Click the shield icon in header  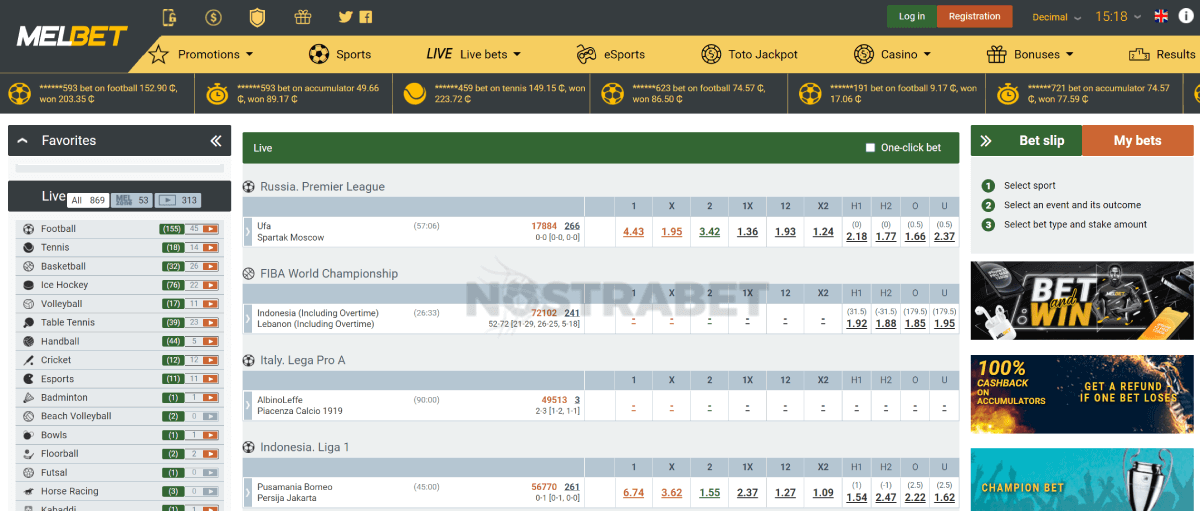(258, 17)
